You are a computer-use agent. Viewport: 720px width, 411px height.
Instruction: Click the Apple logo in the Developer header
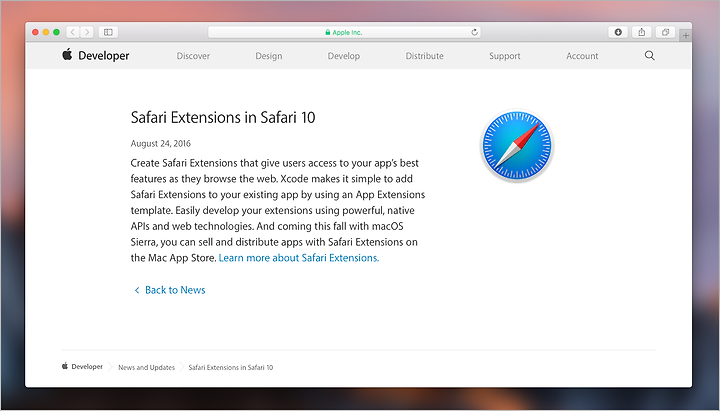(x=67, y=54)
